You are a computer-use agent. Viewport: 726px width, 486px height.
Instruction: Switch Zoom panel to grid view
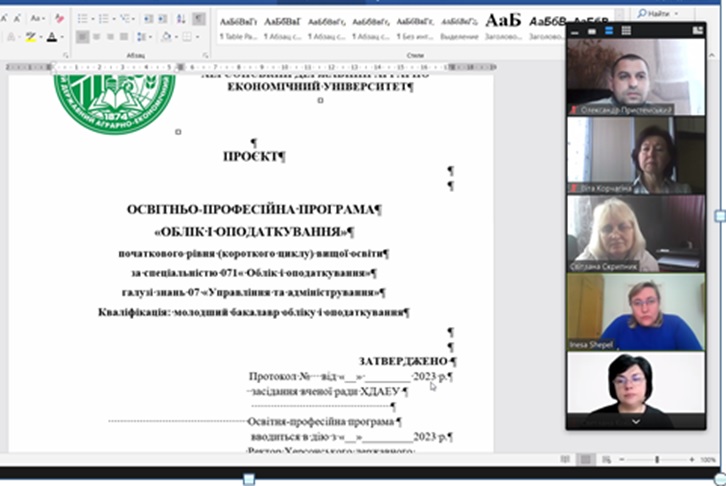[x=626, y=31]
